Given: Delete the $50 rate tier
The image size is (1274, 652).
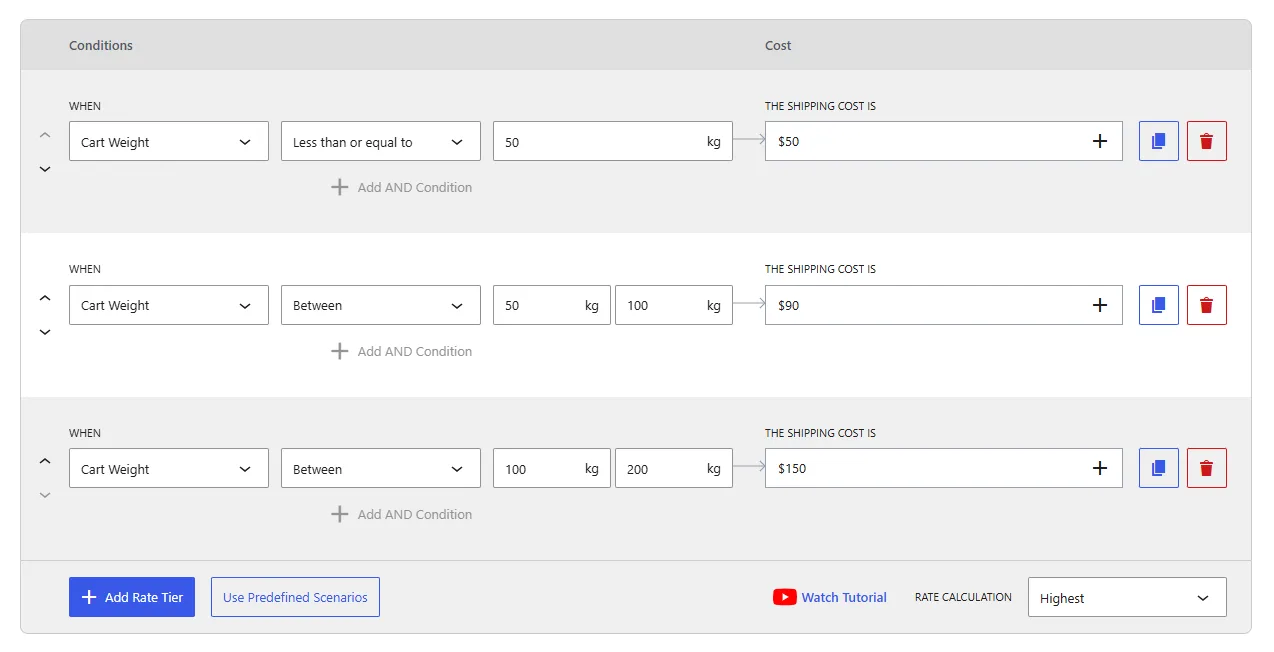Looking at the screenshot, I should [1206, 141].
